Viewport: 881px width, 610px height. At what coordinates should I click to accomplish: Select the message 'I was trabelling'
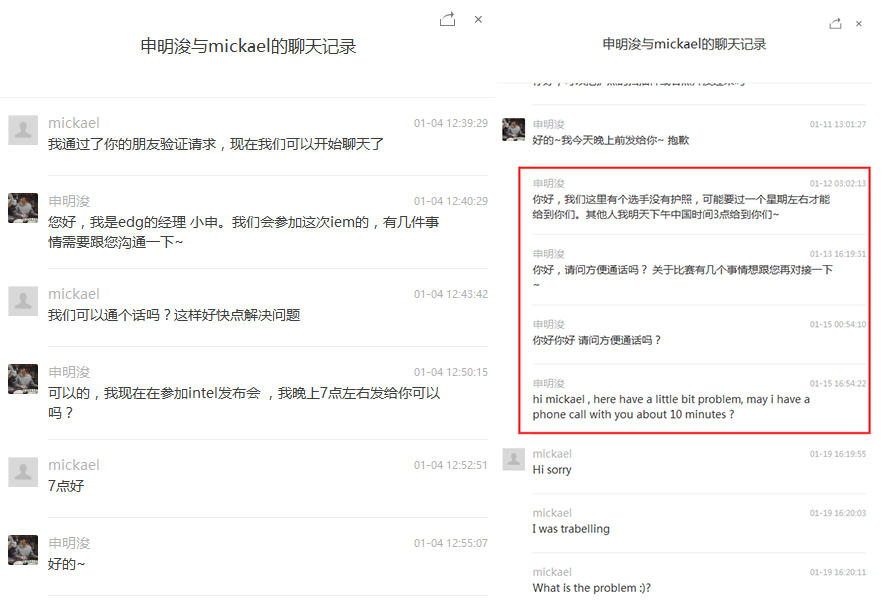point(571,529)
